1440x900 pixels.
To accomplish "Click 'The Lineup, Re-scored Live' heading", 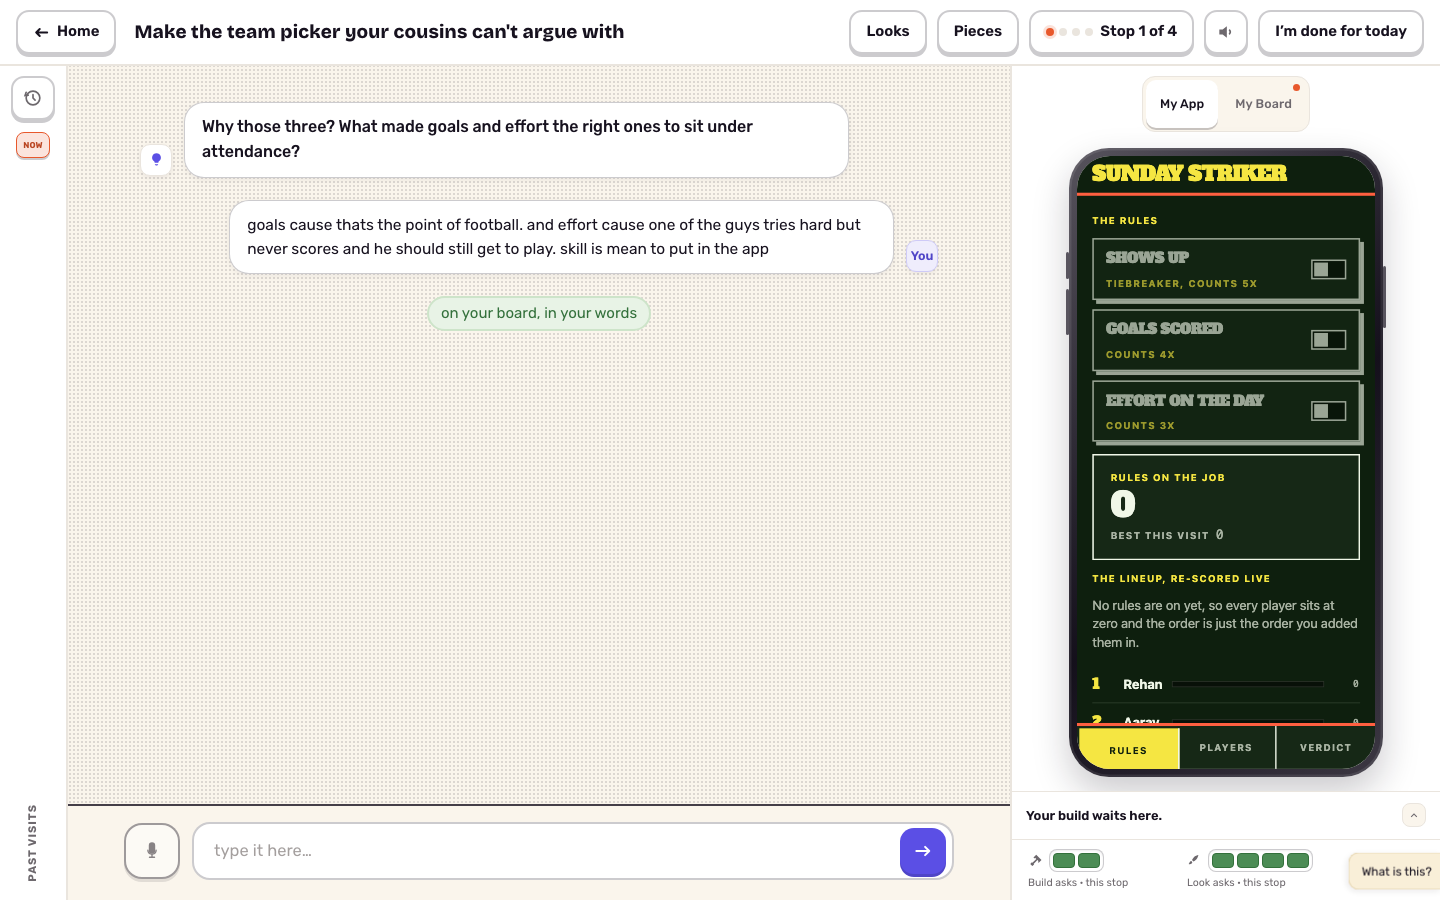I will [1181, 579].
